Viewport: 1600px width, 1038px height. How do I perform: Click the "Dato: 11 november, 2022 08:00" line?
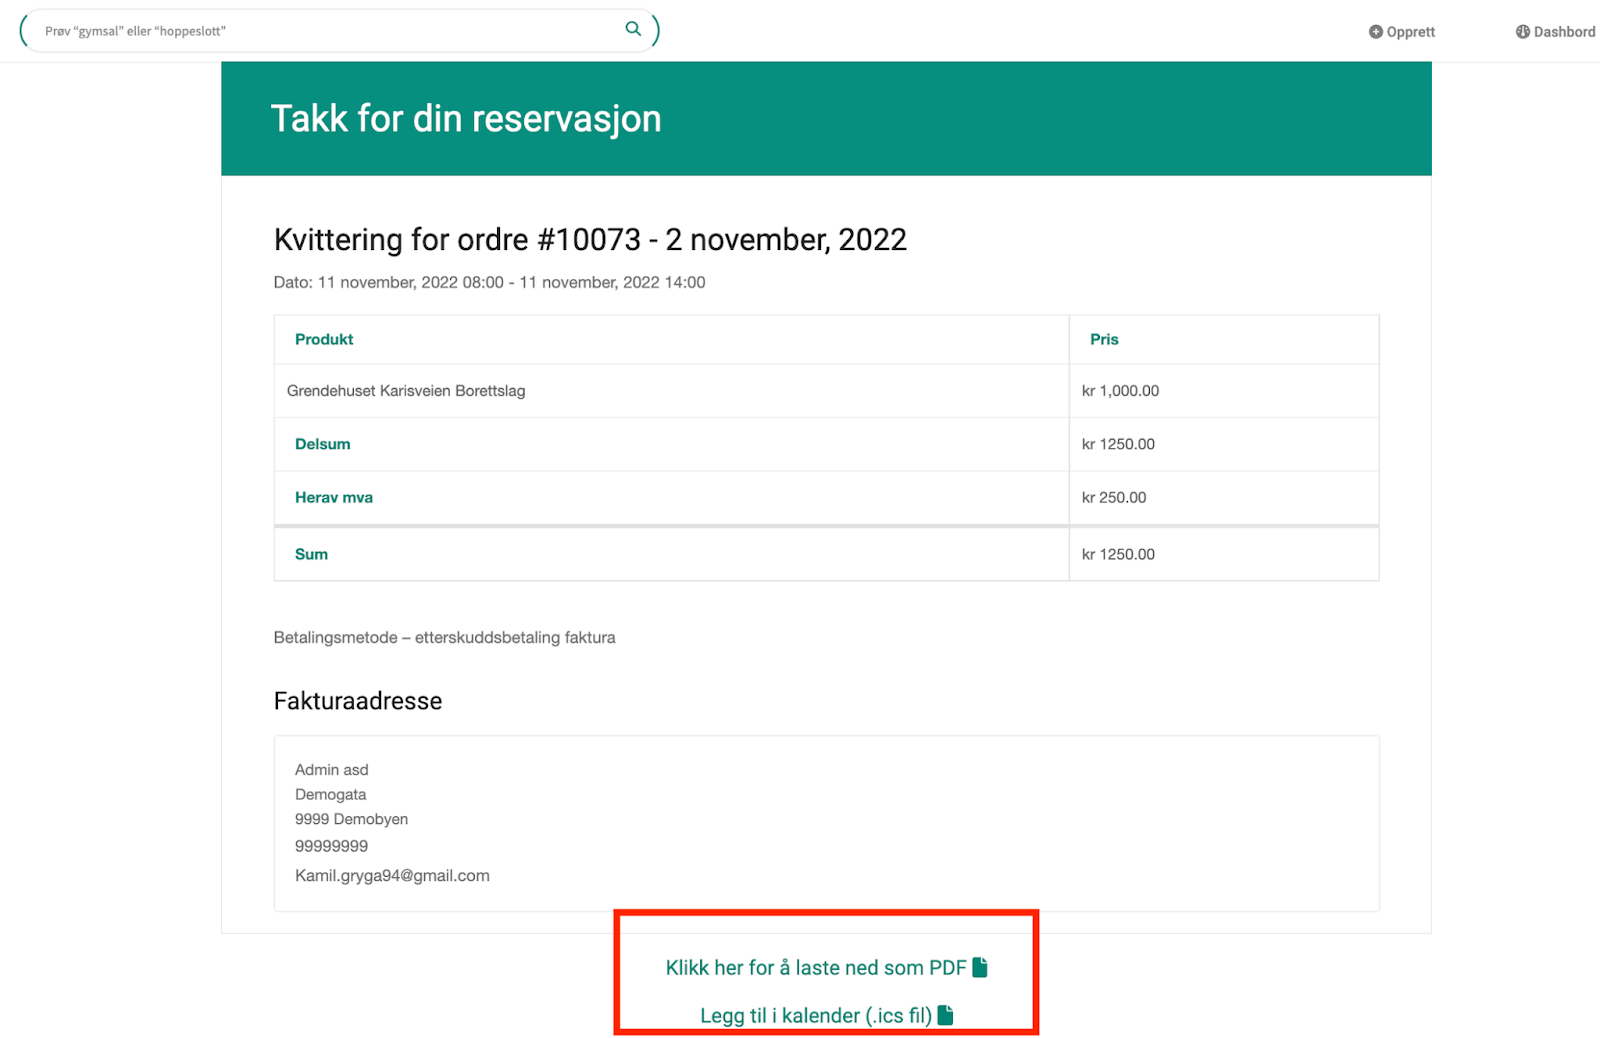pos(489,283)
